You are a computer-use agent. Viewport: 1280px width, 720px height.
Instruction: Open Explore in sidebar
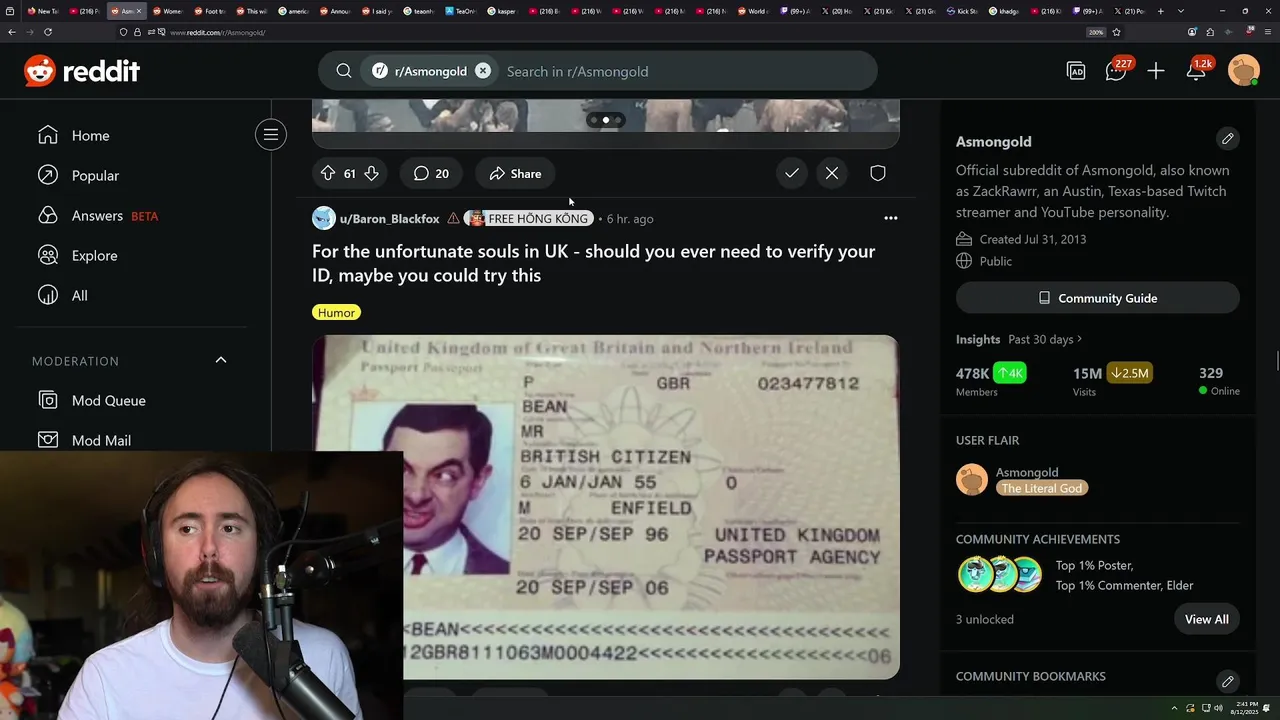pyautogui.click(x=94, y=256)
